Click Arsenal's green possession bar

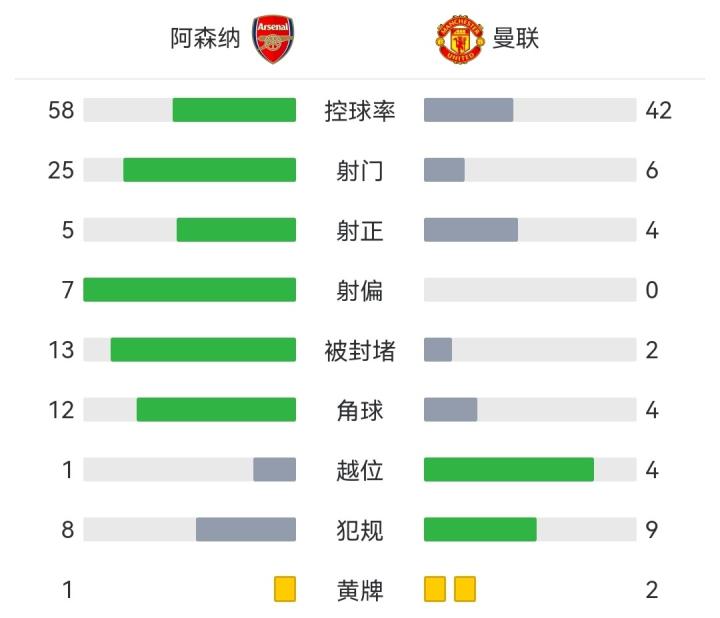234,110
